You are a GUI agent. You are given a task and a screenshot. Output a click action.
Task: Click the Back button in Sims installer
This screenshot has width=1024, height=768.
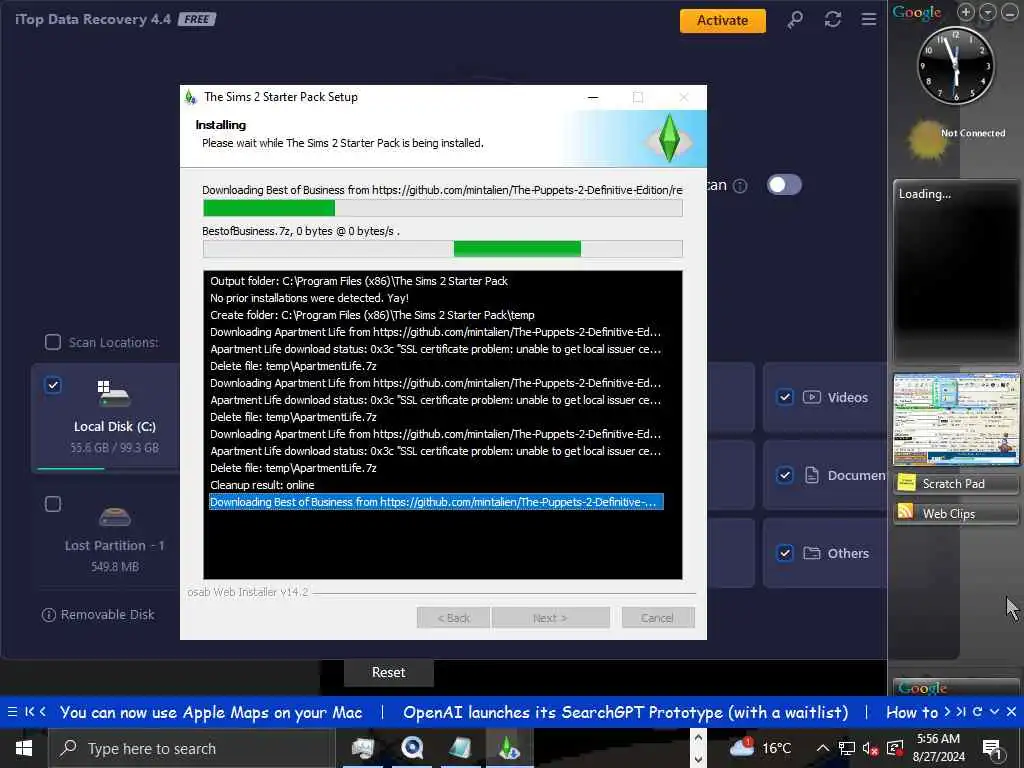pyautogui.click(x=453, y=618)
